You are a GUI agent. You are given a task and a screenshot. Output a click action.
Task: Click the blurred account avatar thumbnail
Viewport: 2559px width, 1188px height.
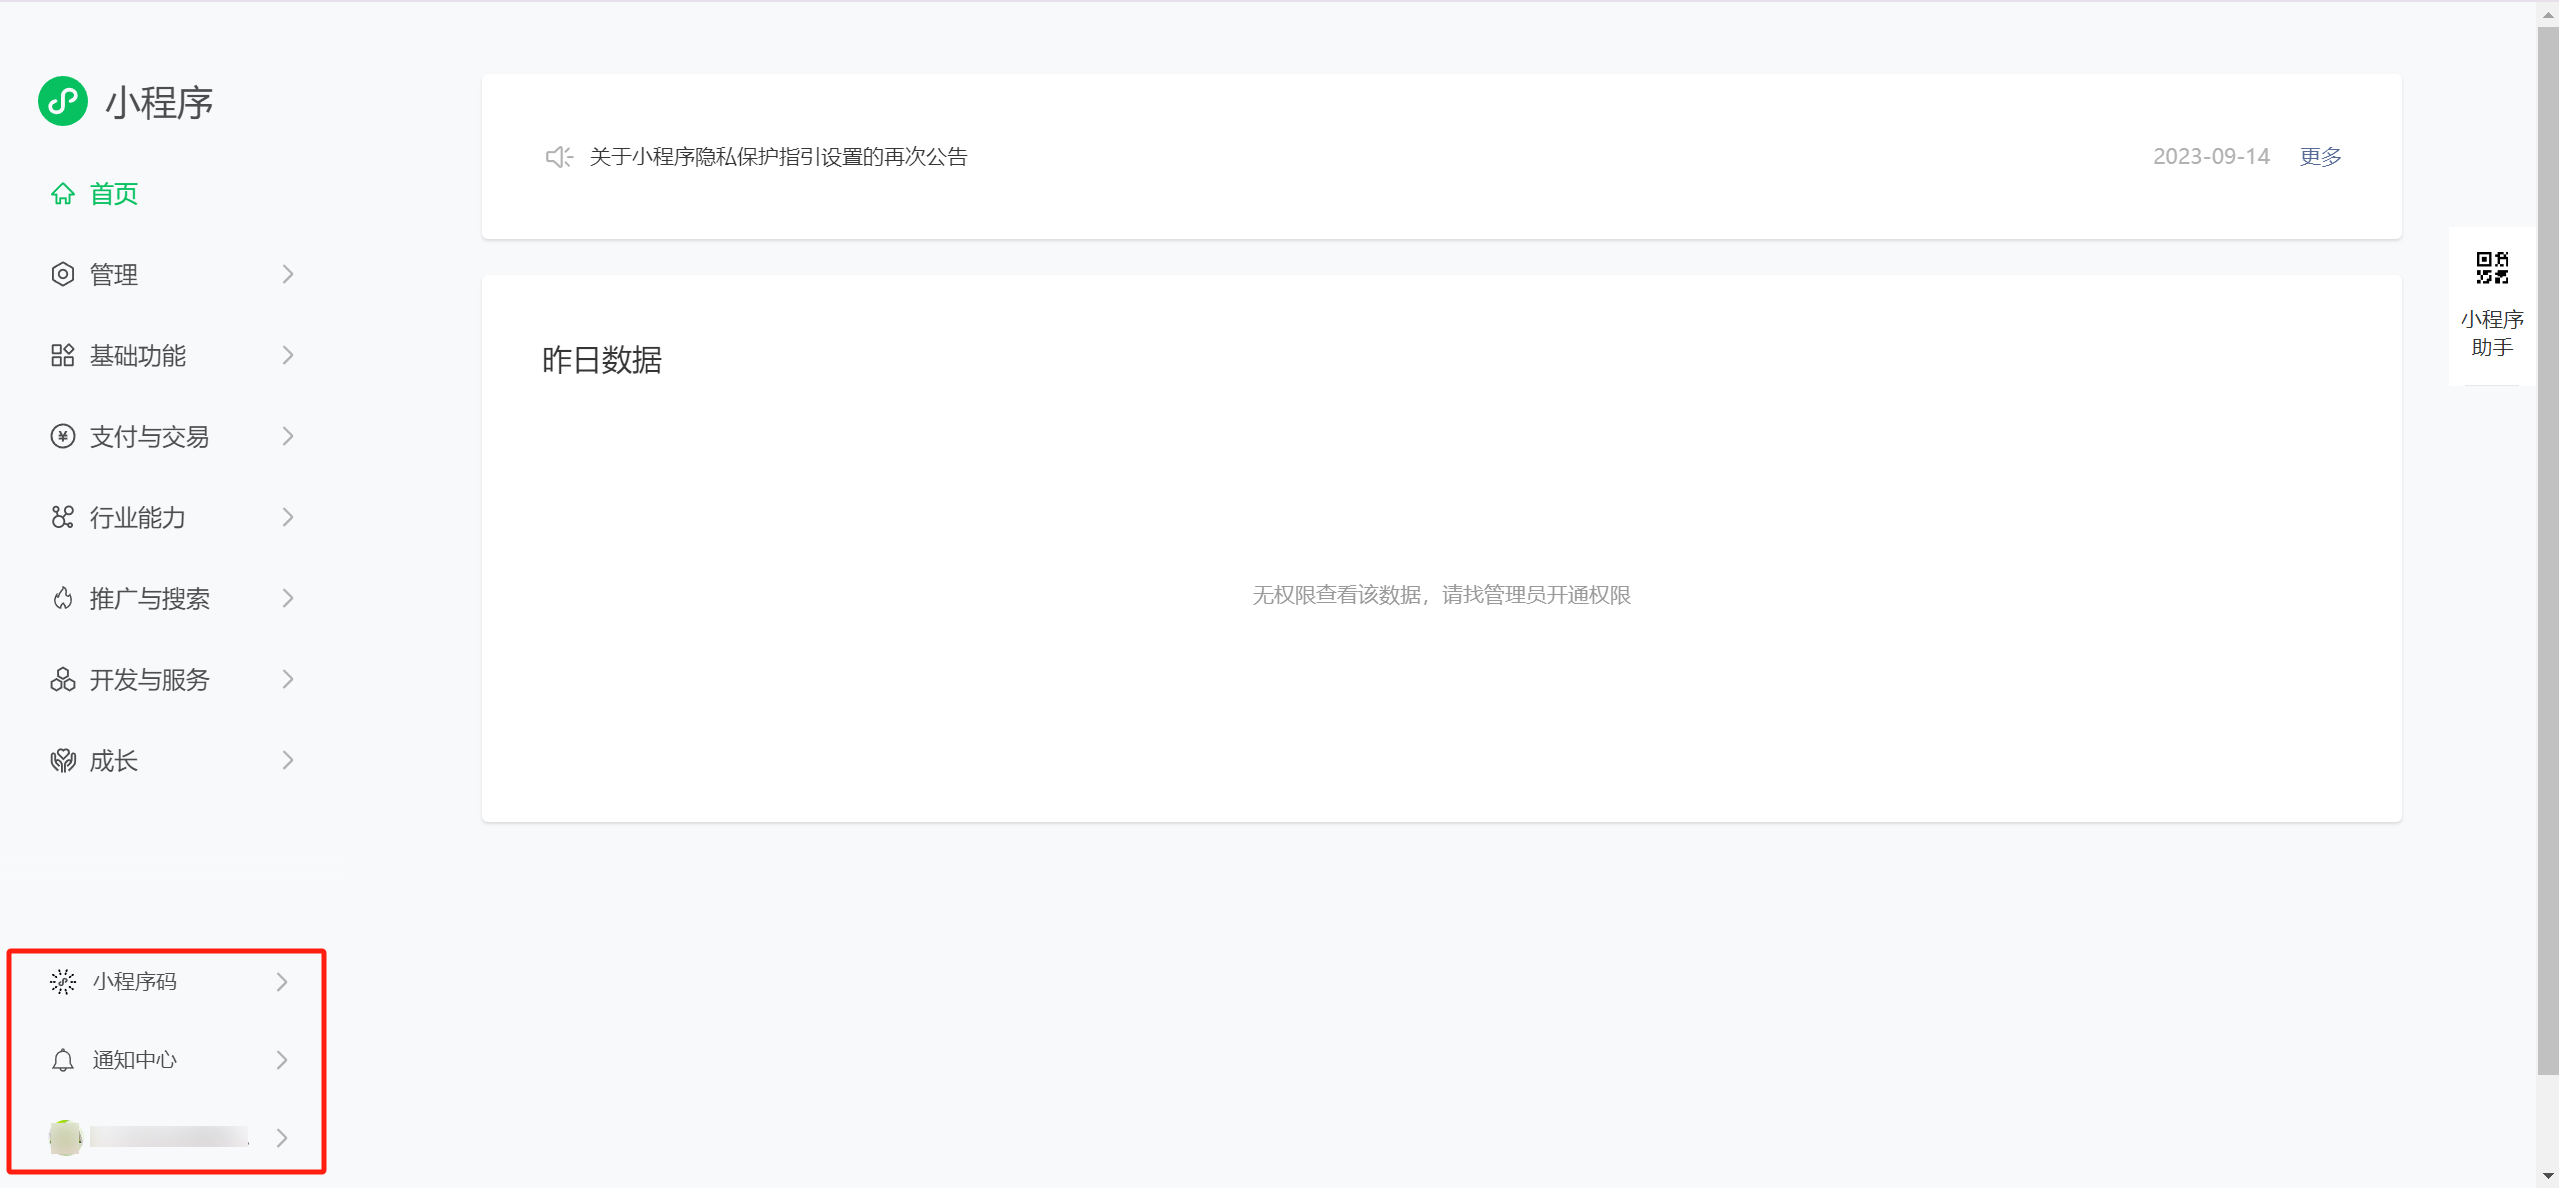[x=65, y=1137]
